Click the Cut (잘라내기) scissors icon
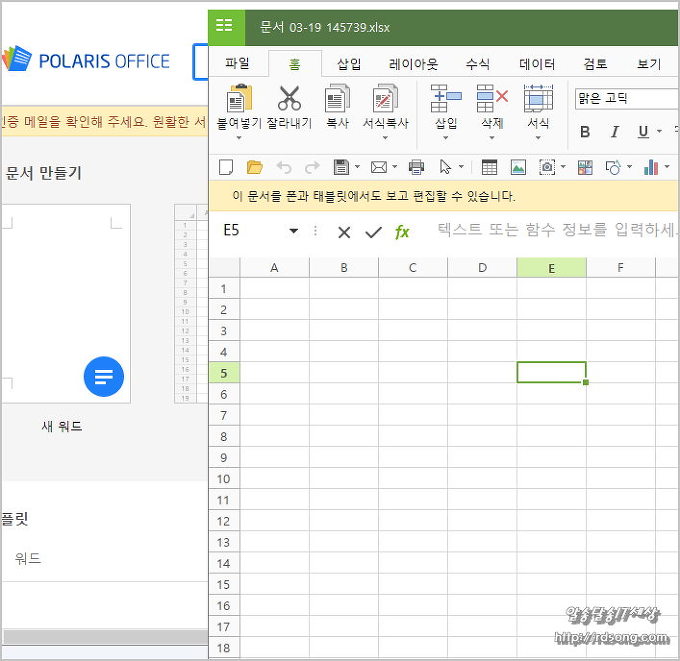Screen dimensions: 680x661 [x=289, y=100]
